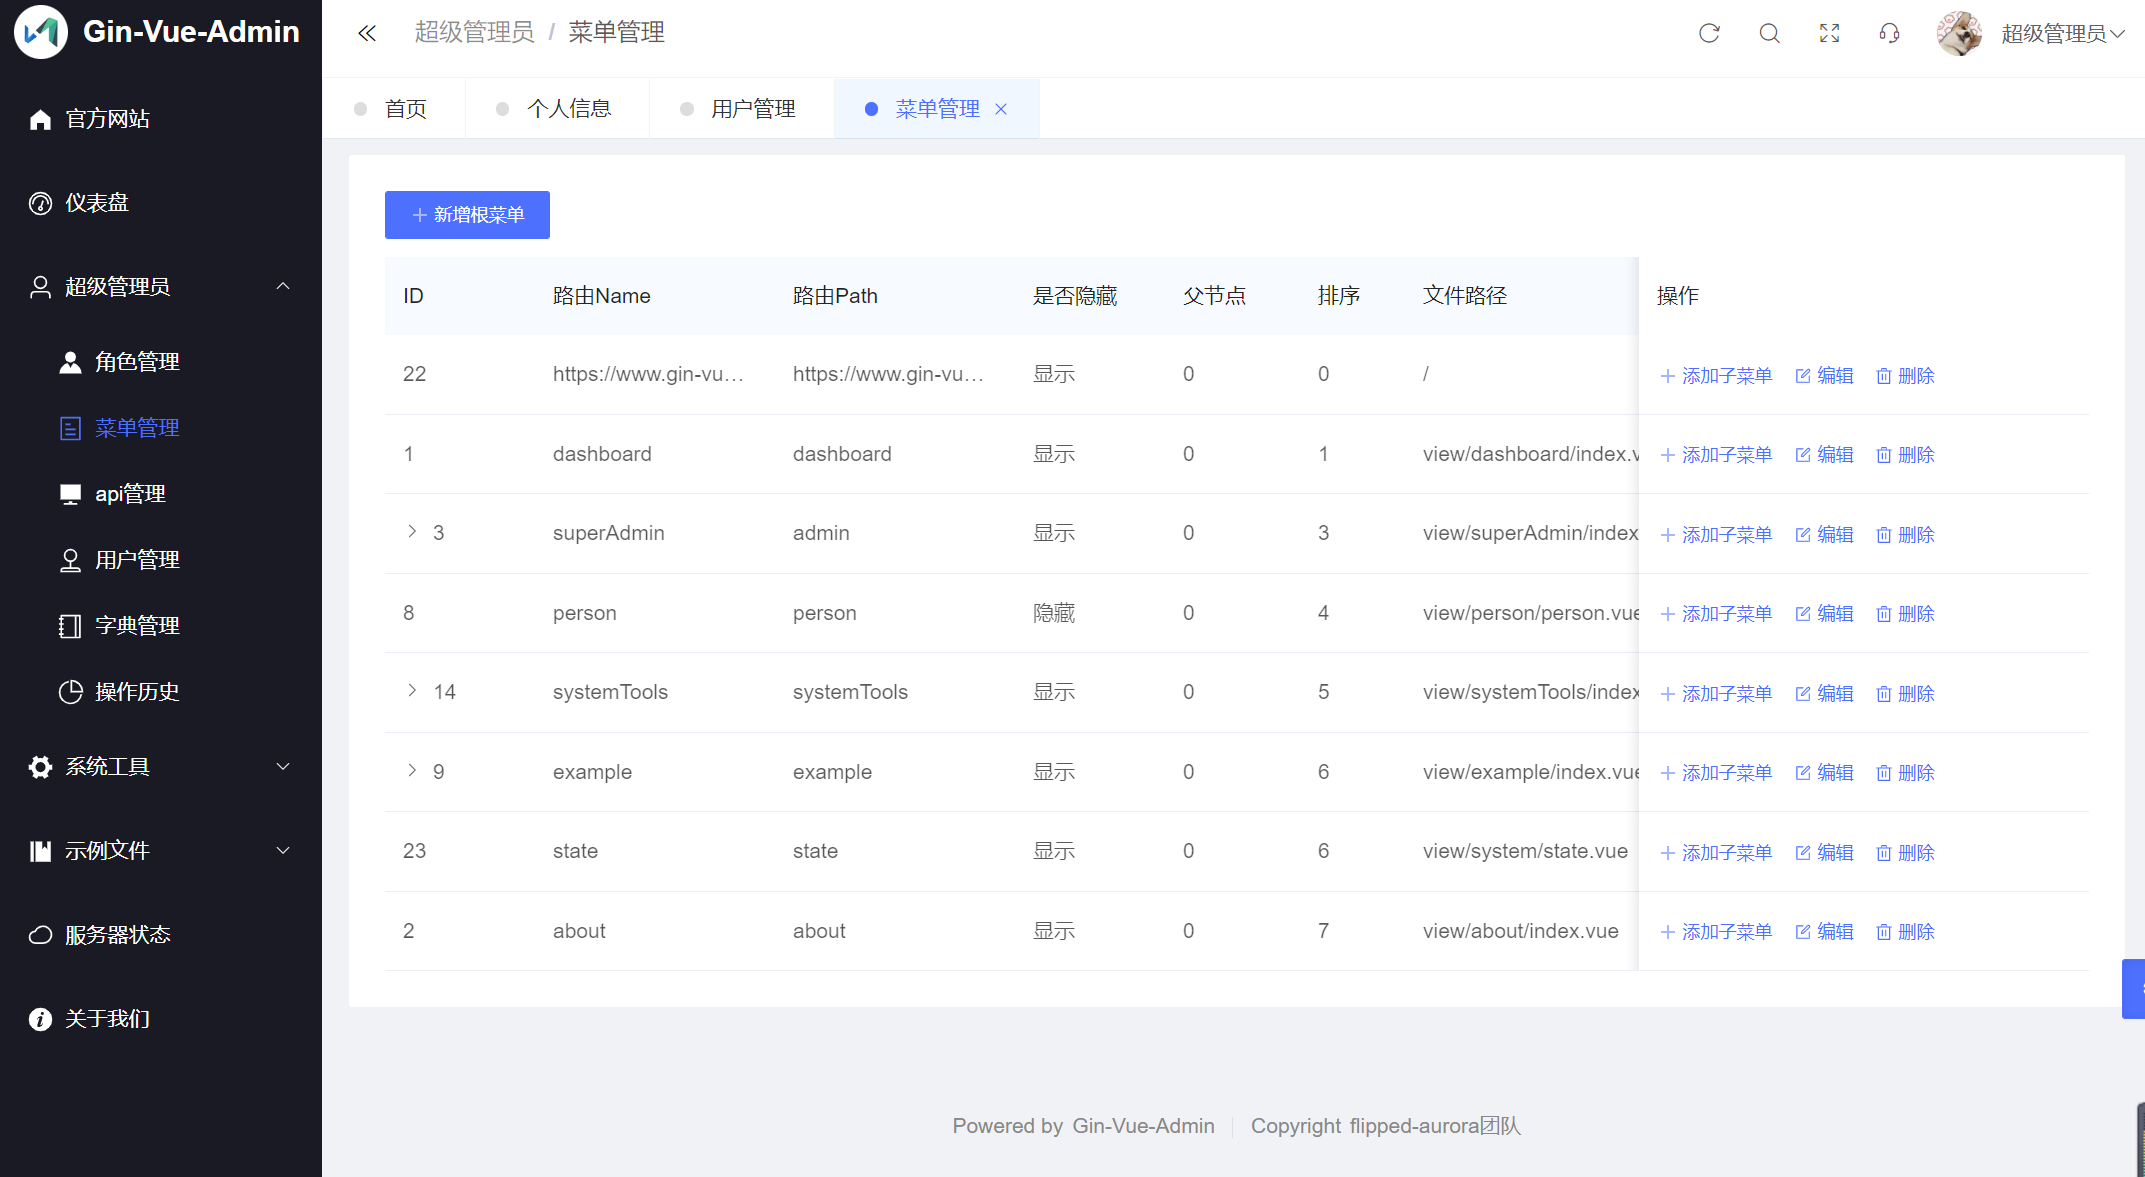Click the user avatar image
Viewport: 2145px width, 1177px height.
pos(1959,33)
